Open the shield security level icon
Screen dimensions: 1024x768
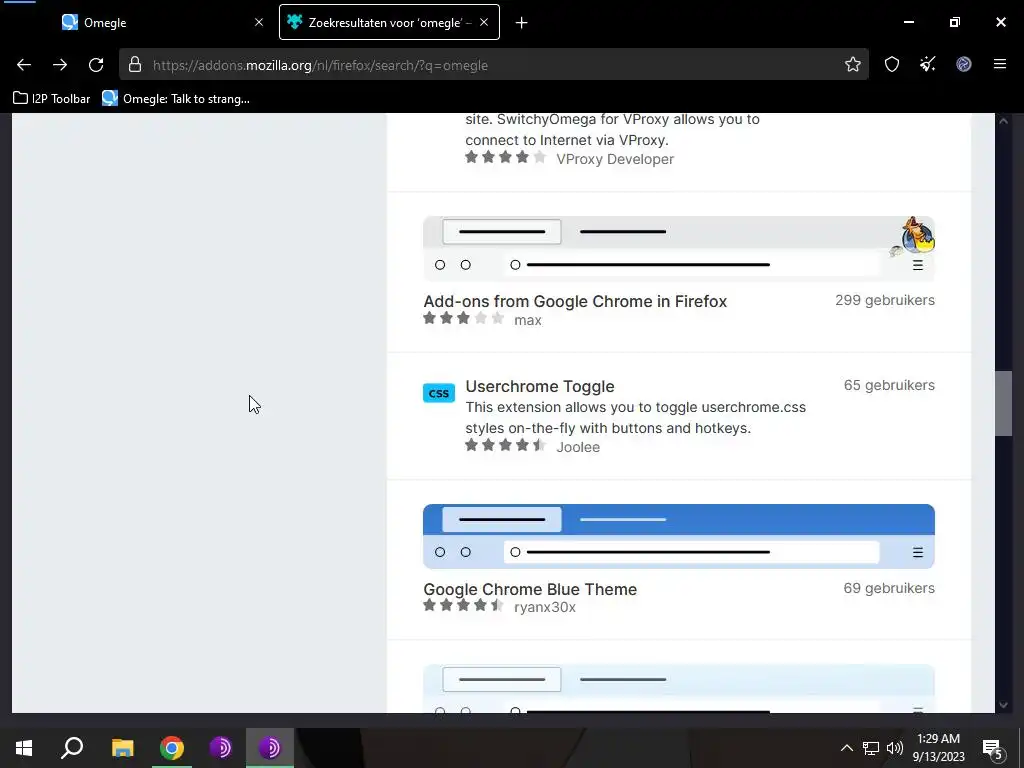click(891, 64)
